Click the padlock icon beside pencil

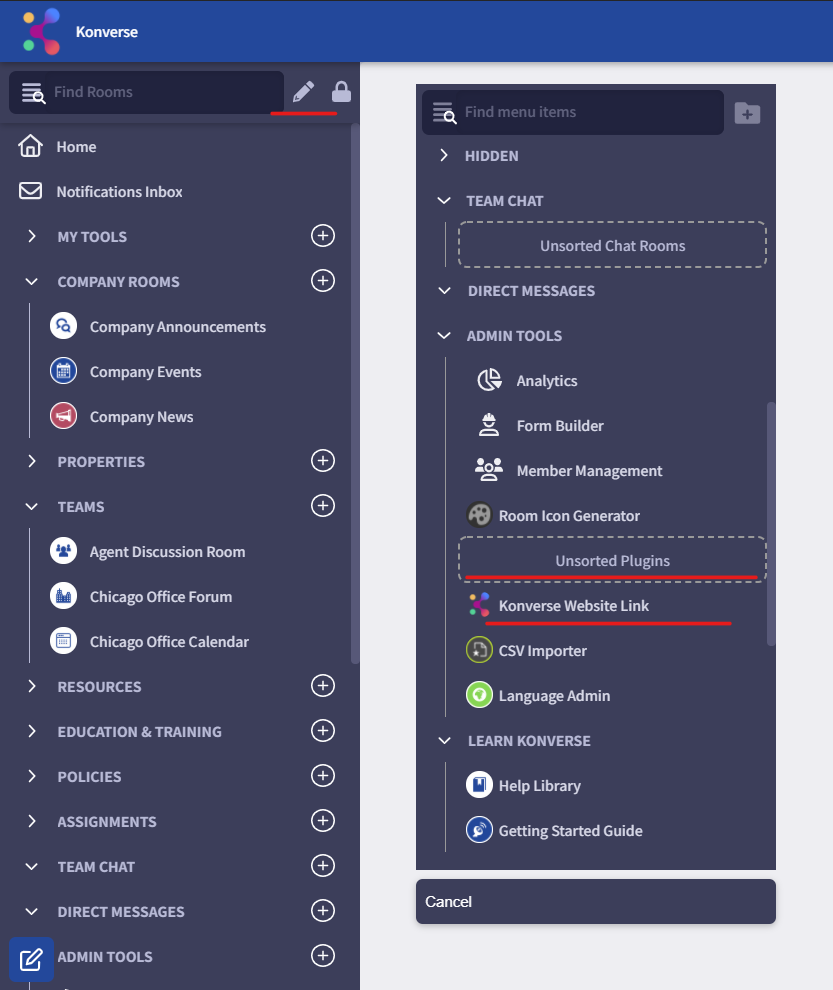click(341, 92)
